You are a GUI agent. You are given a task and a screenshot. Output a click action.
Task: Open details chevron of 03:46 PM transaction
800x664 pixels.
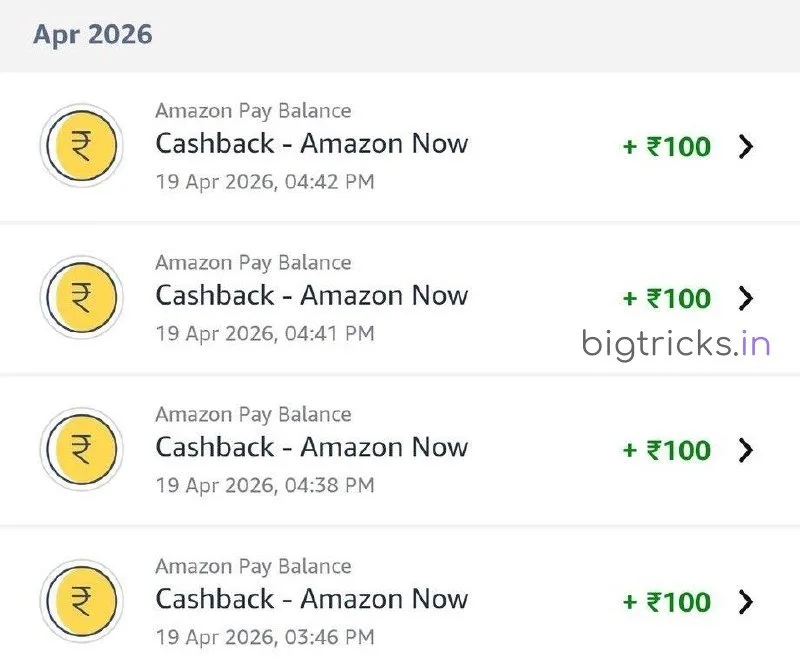point(745,602)
